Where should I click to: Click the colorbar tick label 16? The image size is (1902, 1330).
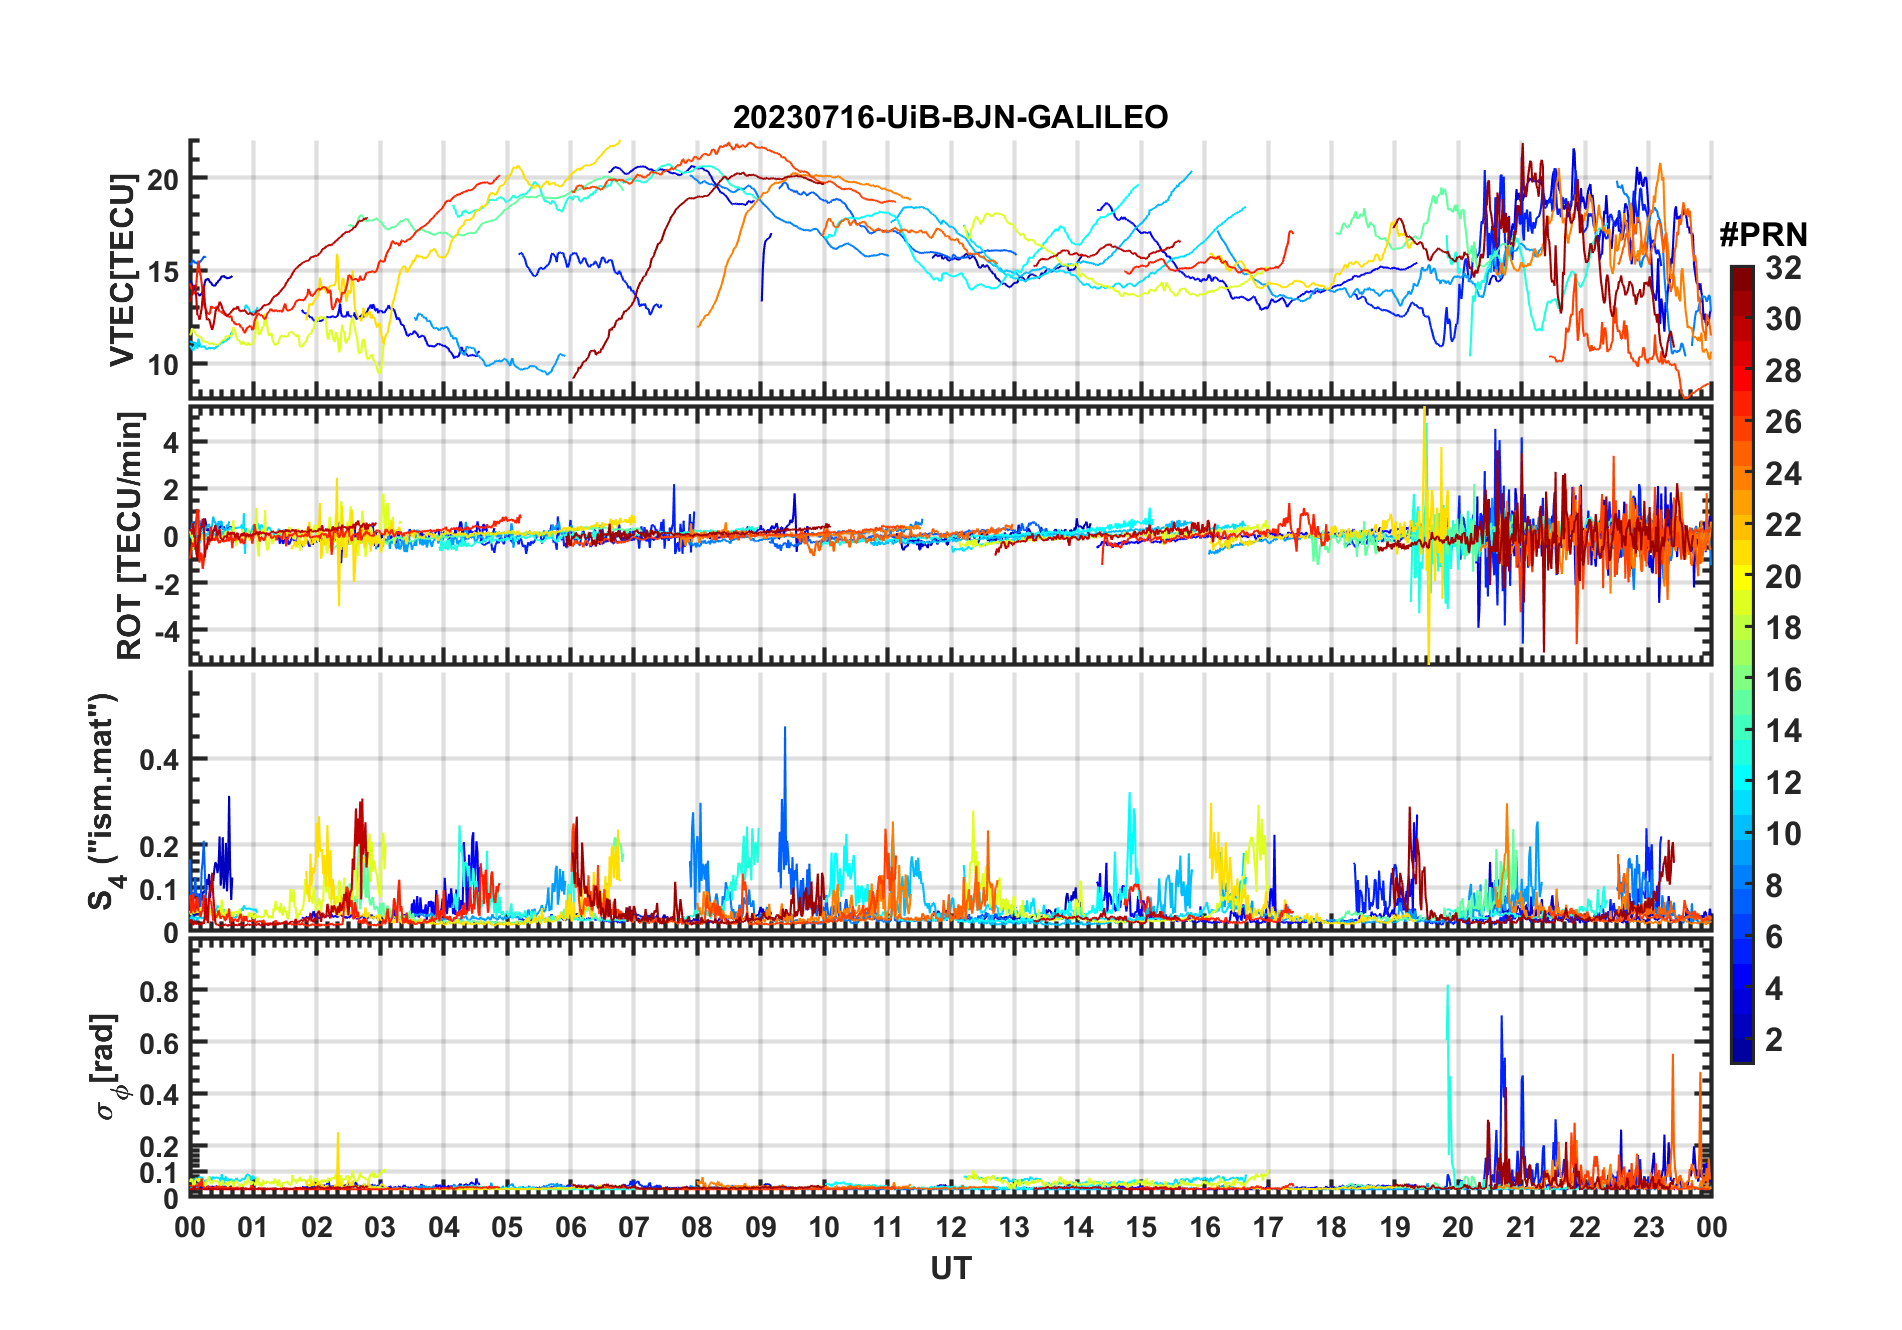[x=1783, y=680]
